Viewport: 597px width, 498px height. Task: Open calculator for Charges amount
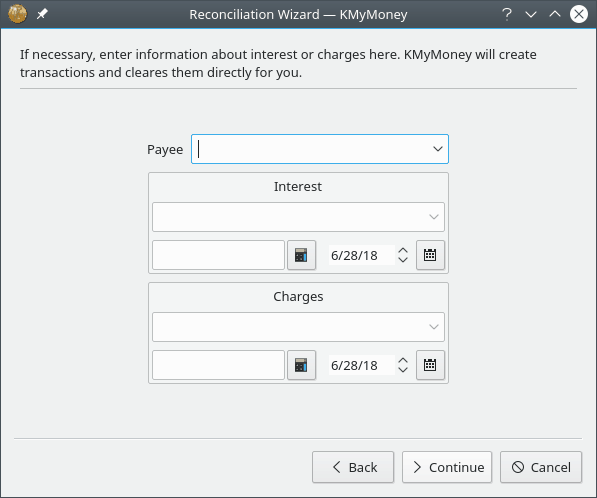click(x=301, y=365)
